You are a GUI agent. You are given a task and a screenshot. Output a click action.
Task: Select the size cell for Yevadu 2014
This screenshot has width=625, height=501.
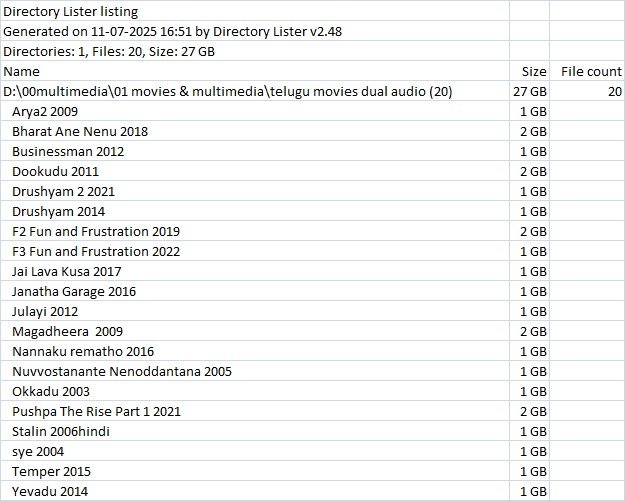[x=532, y=491]
